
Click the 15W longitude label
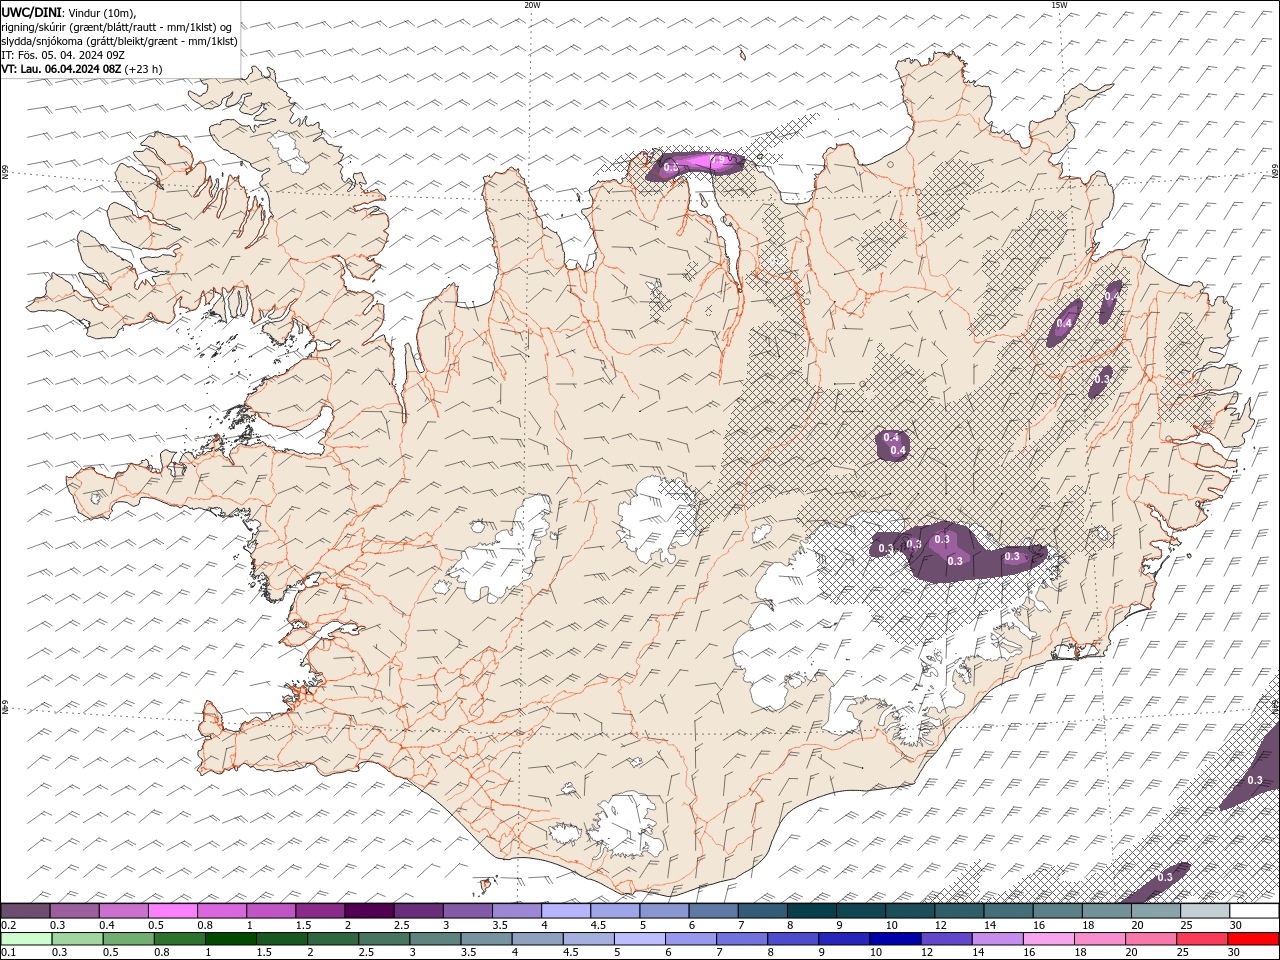[1059, 5]
